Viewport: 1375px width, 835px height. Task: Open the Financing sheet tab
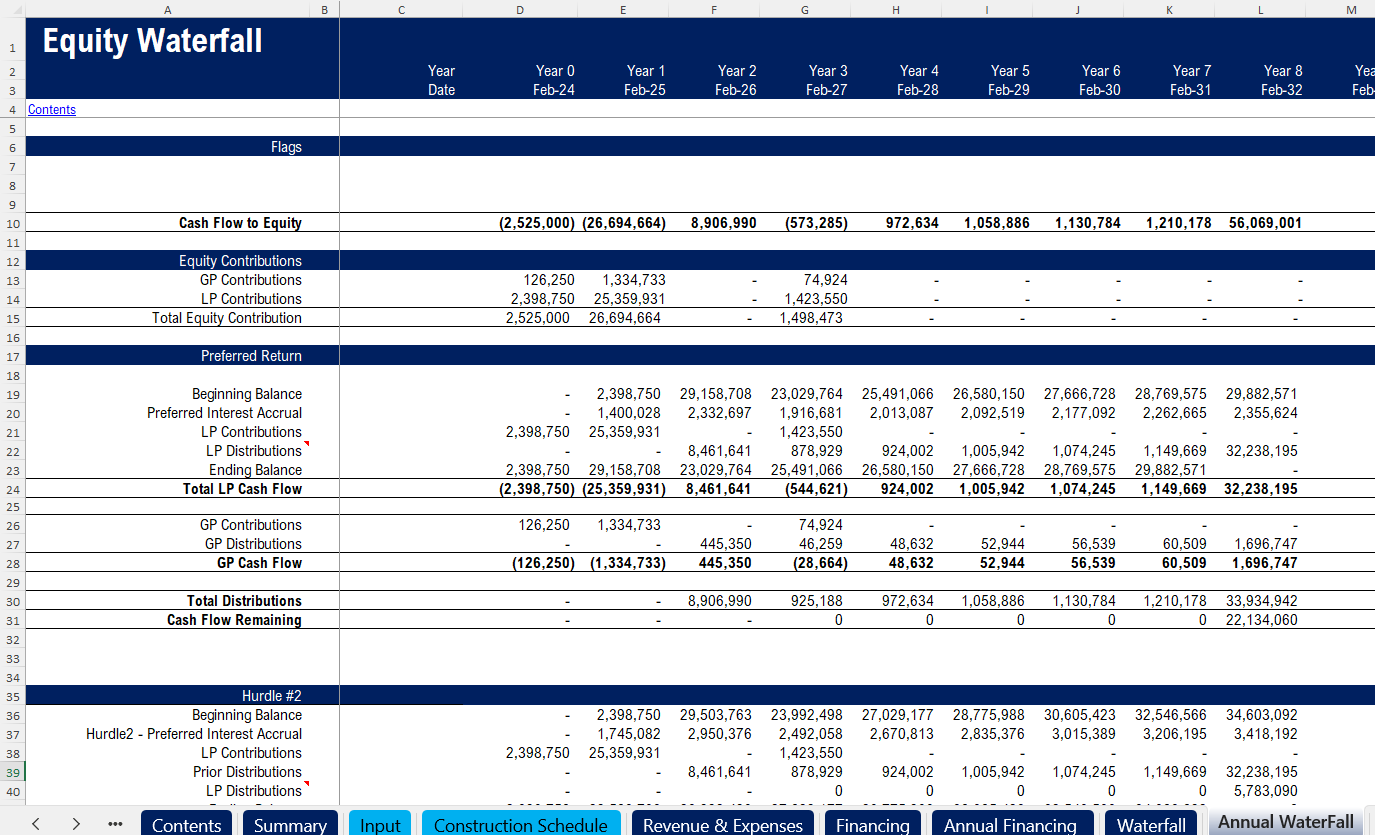872,824
